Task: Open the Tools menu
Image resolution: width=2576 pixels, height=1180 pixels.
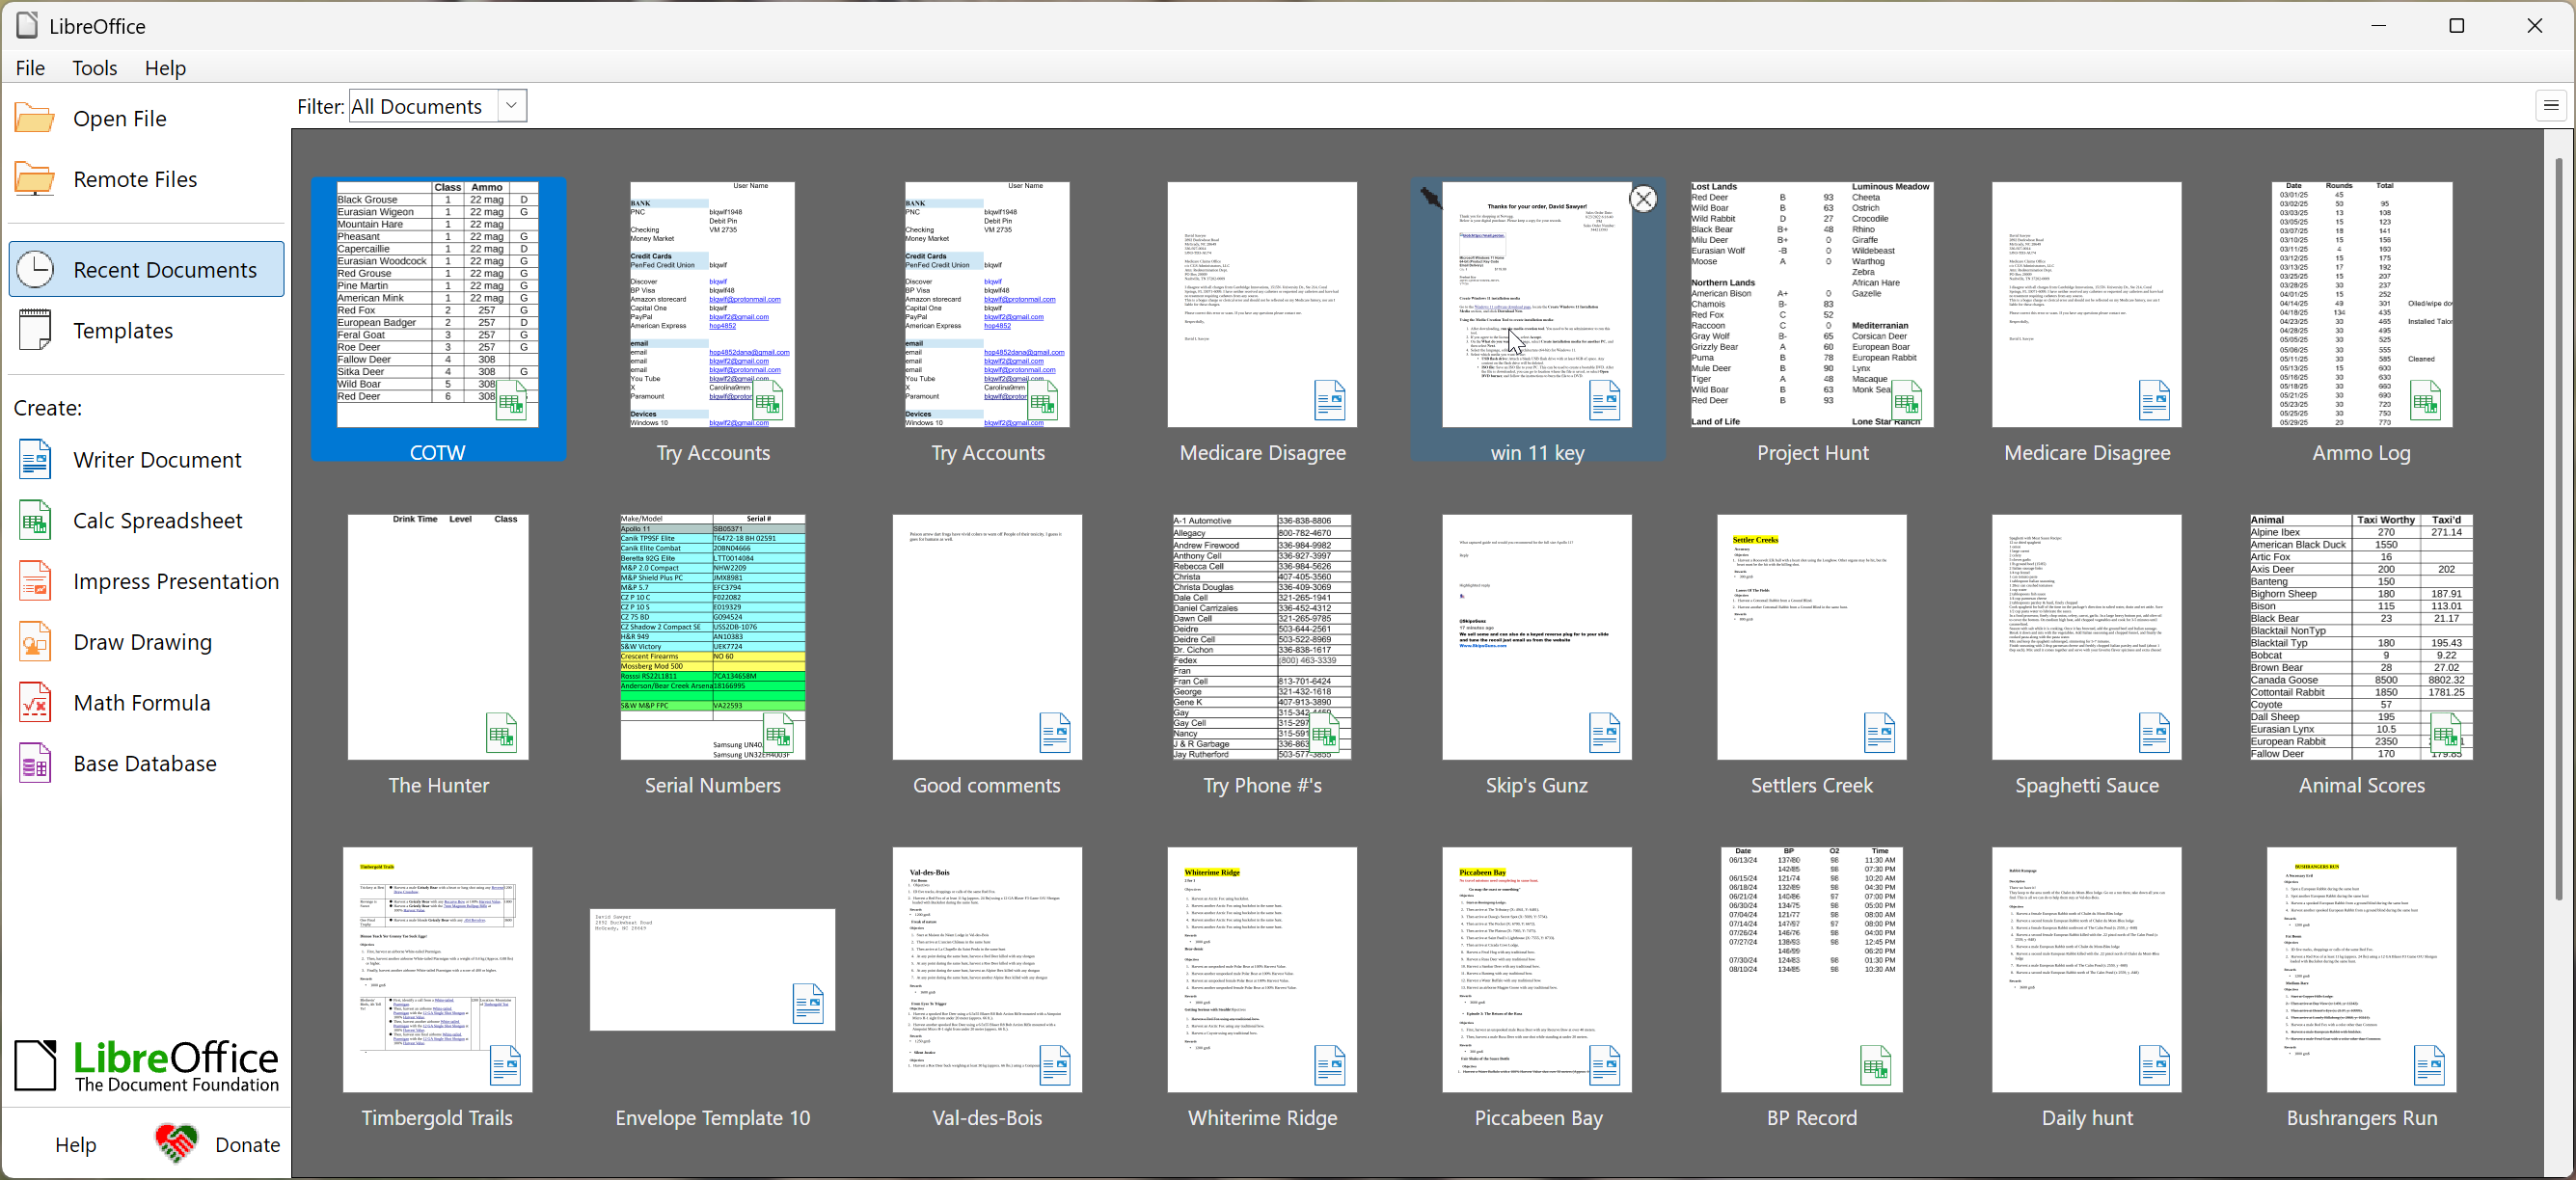Action: [x=94, y=68]
